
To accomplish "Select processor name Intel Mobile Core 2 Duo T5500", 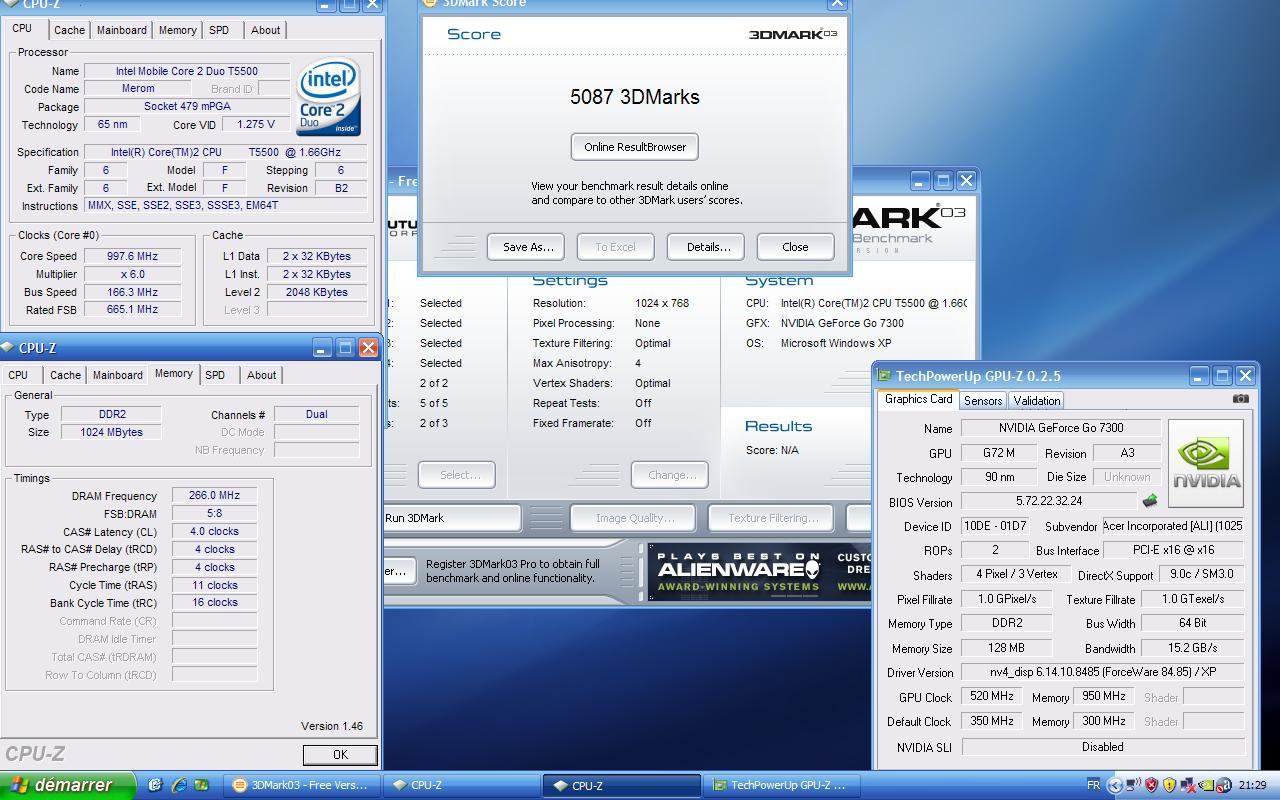I will [x=187, y=71].
